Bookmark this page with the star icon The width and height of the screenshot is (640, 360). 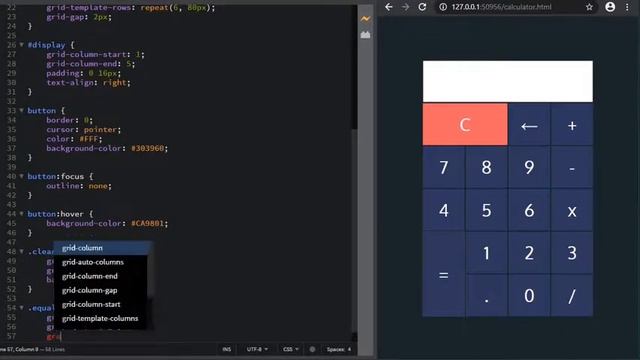click(589, 7)
